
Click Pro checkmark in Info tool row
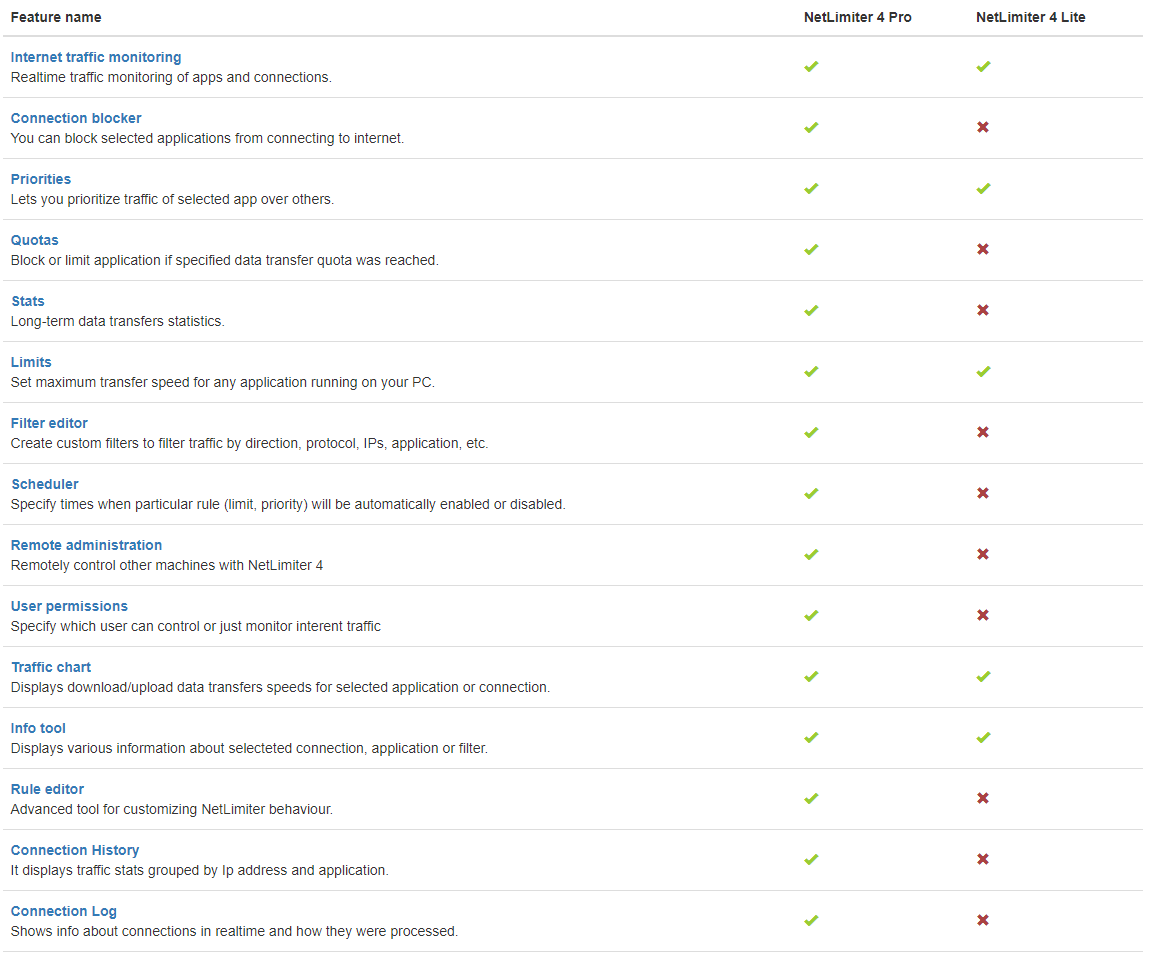coord(811,737)
